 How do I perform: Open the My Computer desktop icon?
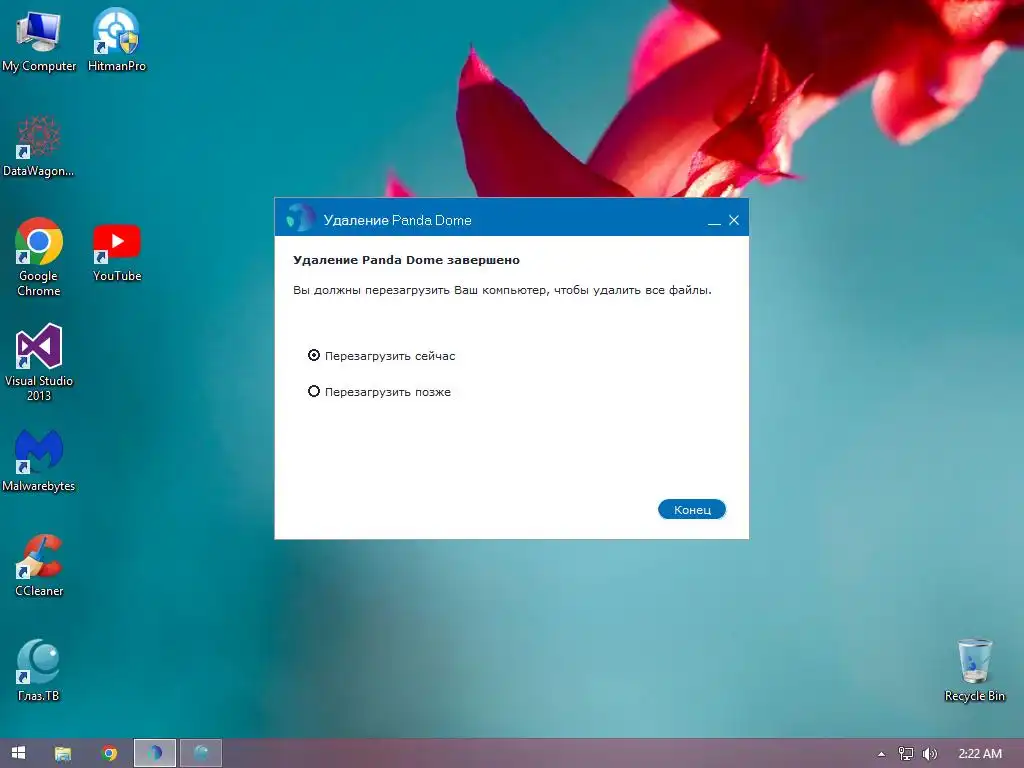39,40
